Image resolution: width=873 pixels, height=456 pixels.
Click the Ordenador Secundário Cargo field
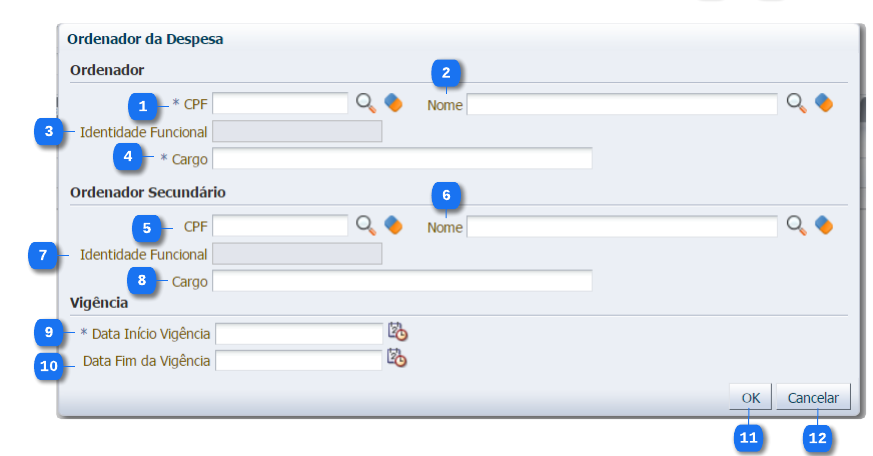tap(402, 281)
